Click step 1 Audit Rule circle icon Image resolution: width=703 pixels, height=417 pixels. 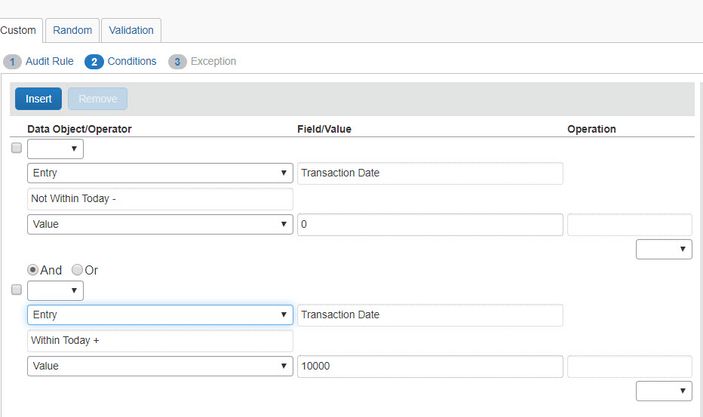coord(12,62)
